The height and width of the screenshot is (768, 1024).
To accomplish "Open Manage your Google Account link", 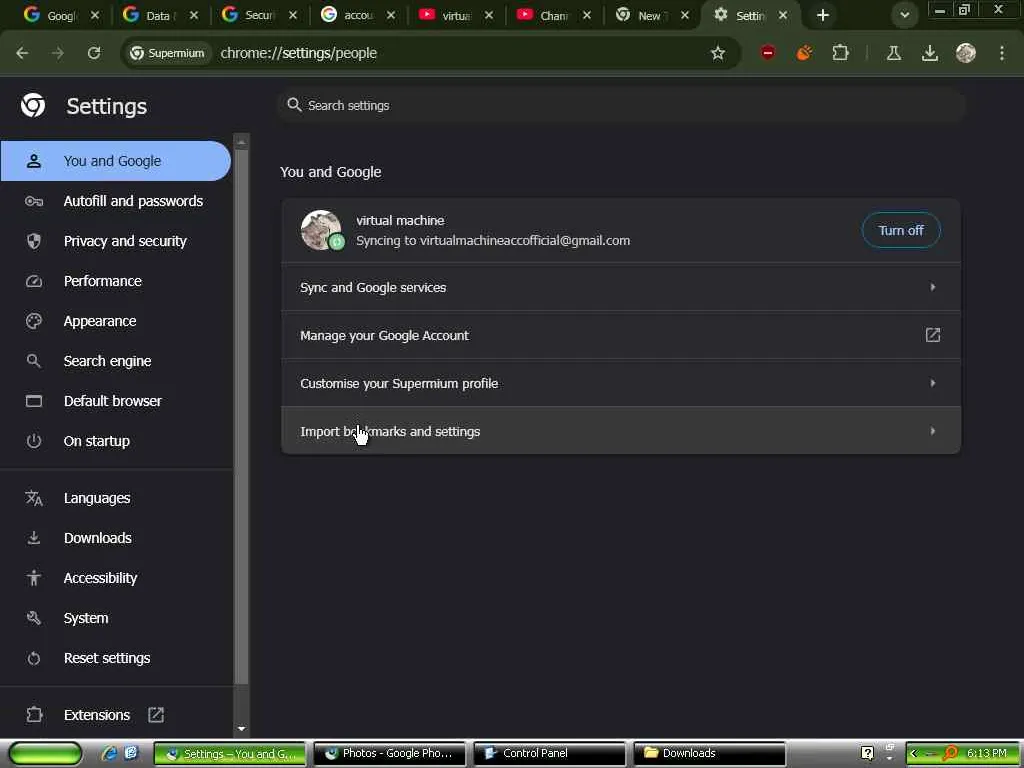I will (x=620, y=336).
